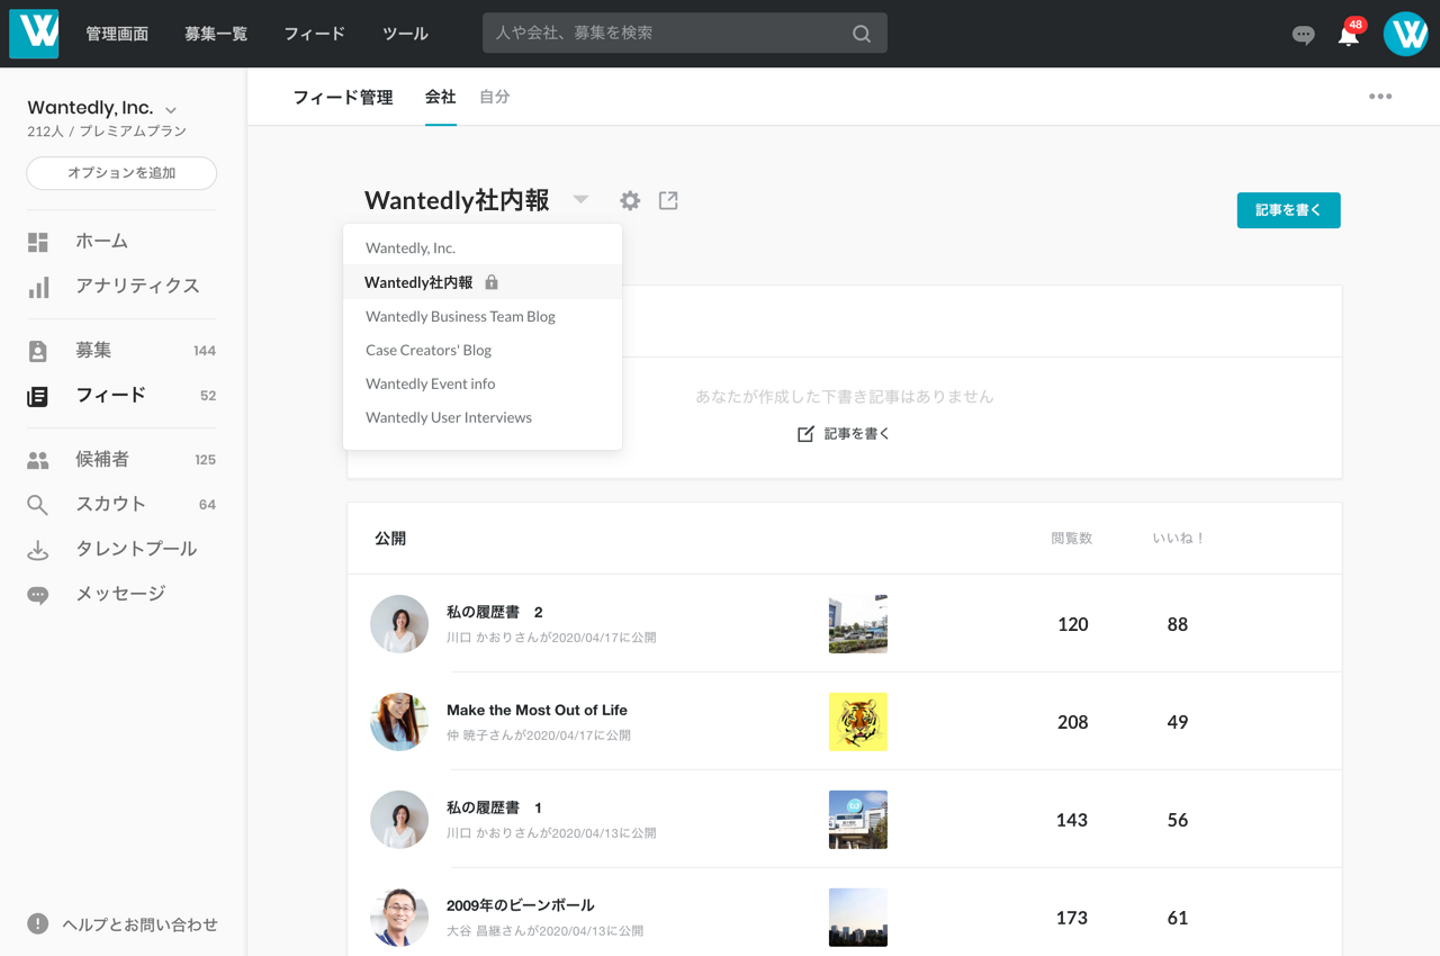Focus the 人や会社、募集を検索 search field

[x=684, y=33]
